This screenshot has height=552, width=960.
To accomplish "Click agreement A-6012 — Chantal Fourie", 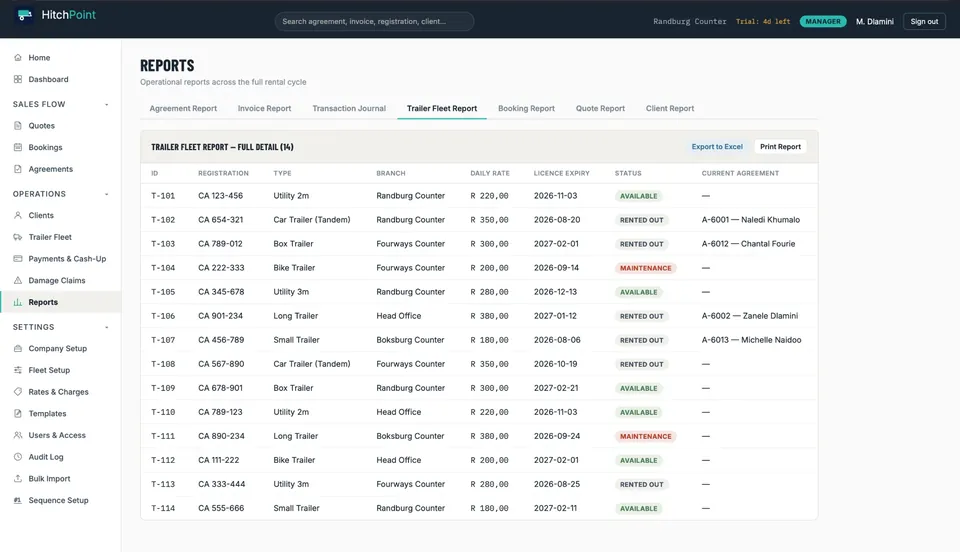I will tap(748, 244).
